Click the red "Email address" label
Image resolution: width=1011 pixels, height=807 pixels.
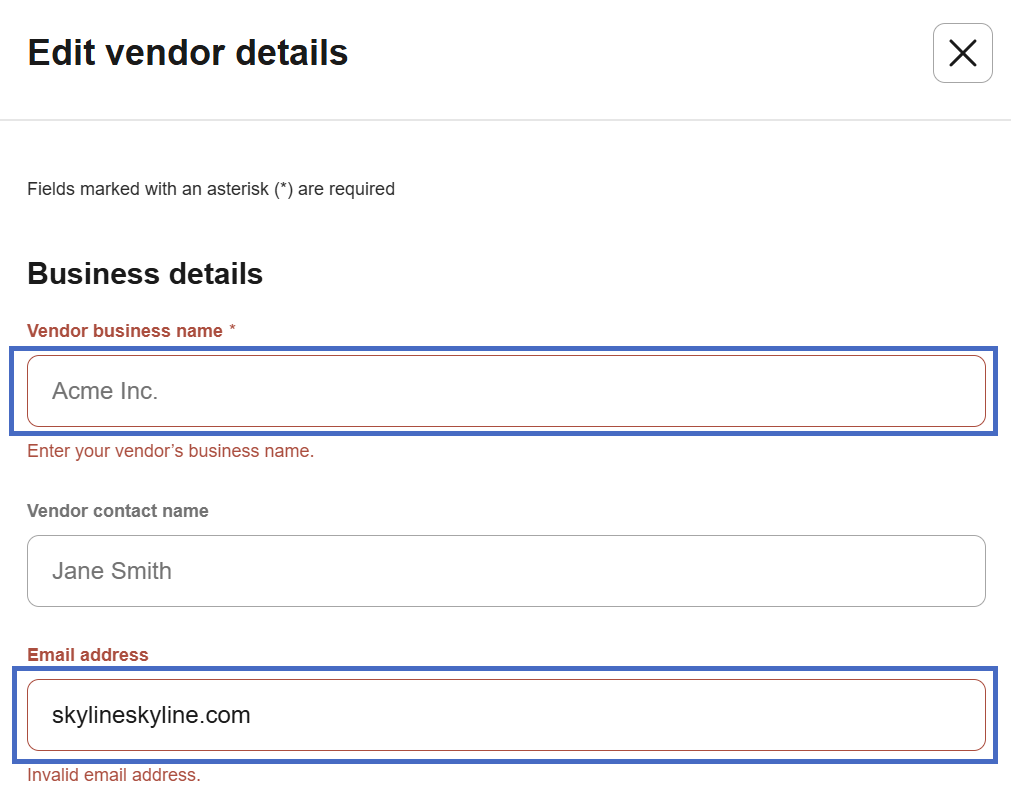click(x=88, y=655)
